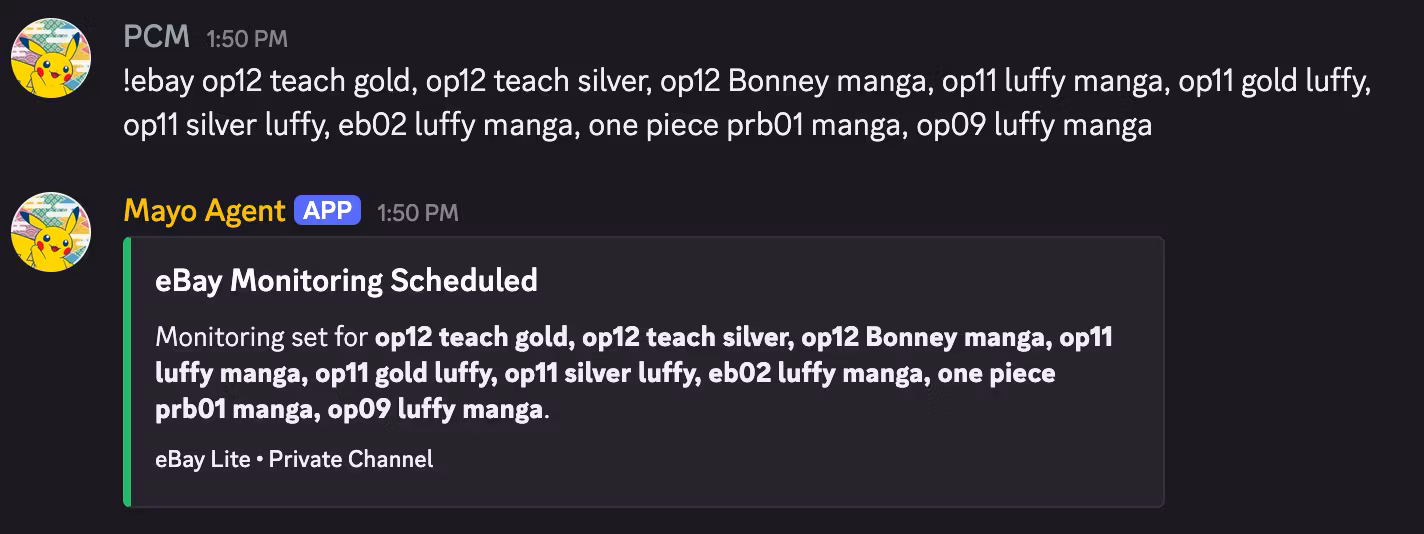
Task: Click Private Channel in the embed footer
Action: (x=351, y=459)
